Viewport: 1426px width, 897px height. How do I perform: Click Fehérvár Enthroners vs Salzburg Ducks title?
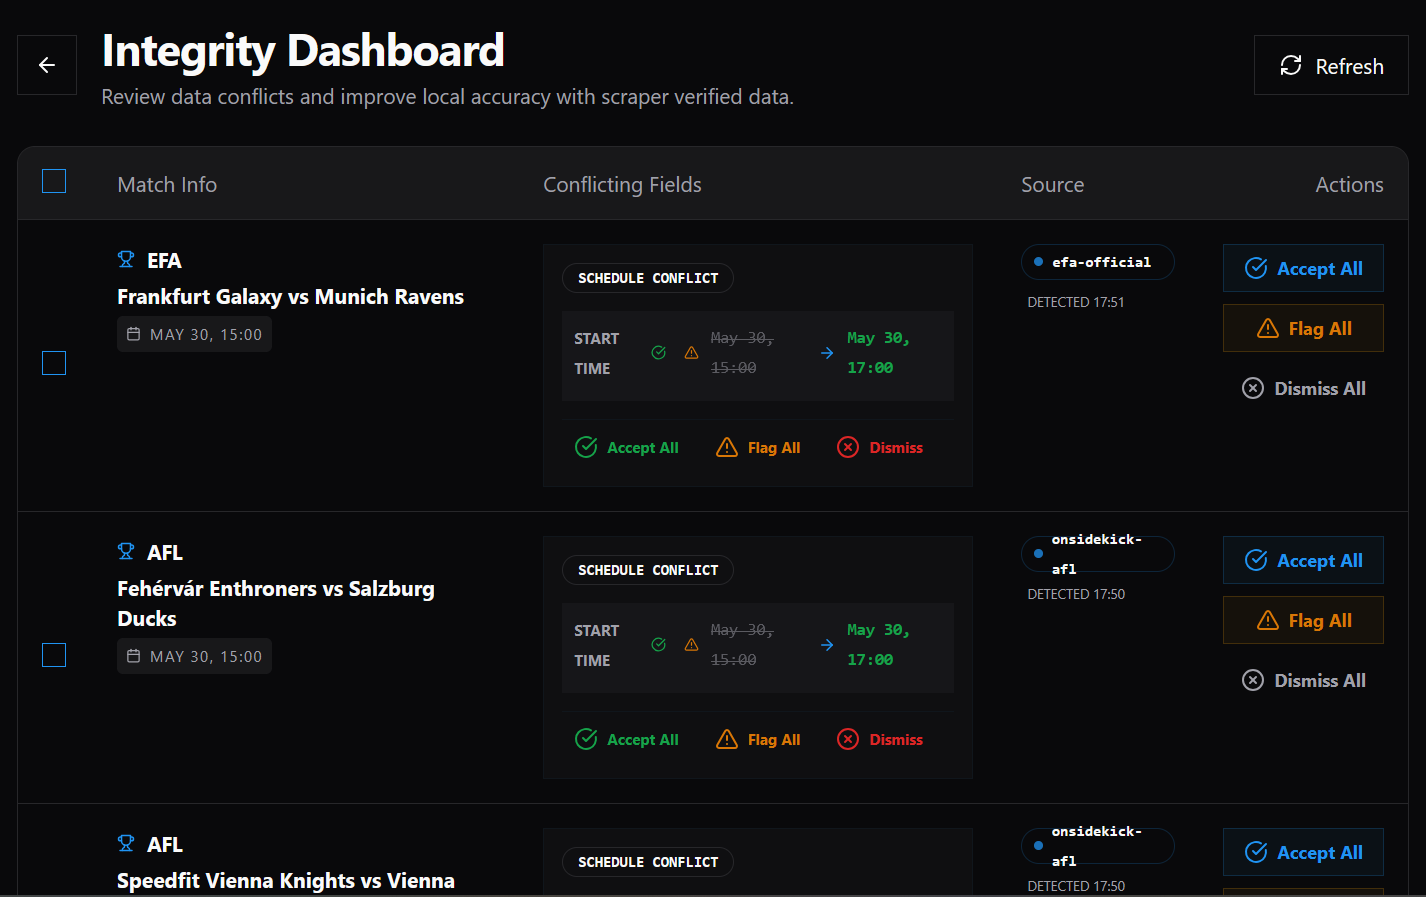coord(276,604)
